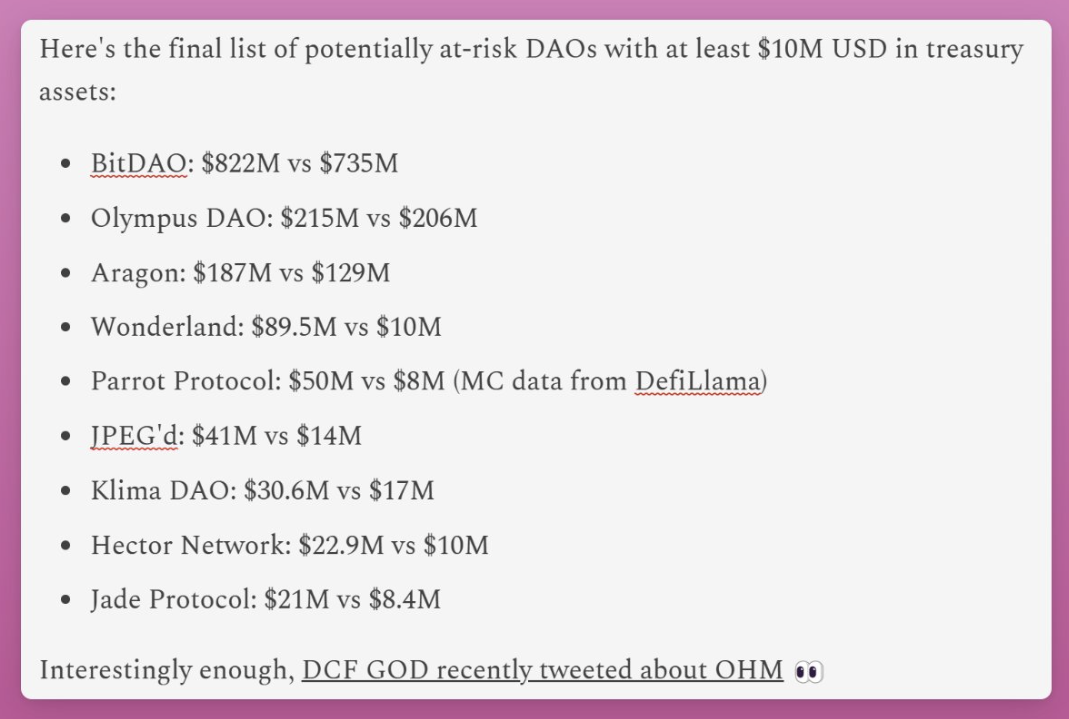Click the eyes emoji after OHM

(x=808, y=671)
